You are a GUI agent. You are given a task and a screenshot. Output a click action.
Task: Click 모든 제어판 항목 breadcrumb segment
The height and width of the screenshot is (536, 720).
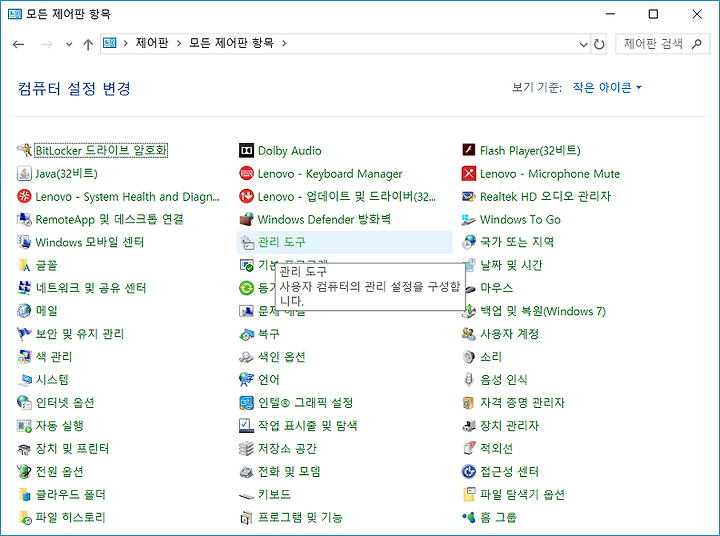click(231, 43)
